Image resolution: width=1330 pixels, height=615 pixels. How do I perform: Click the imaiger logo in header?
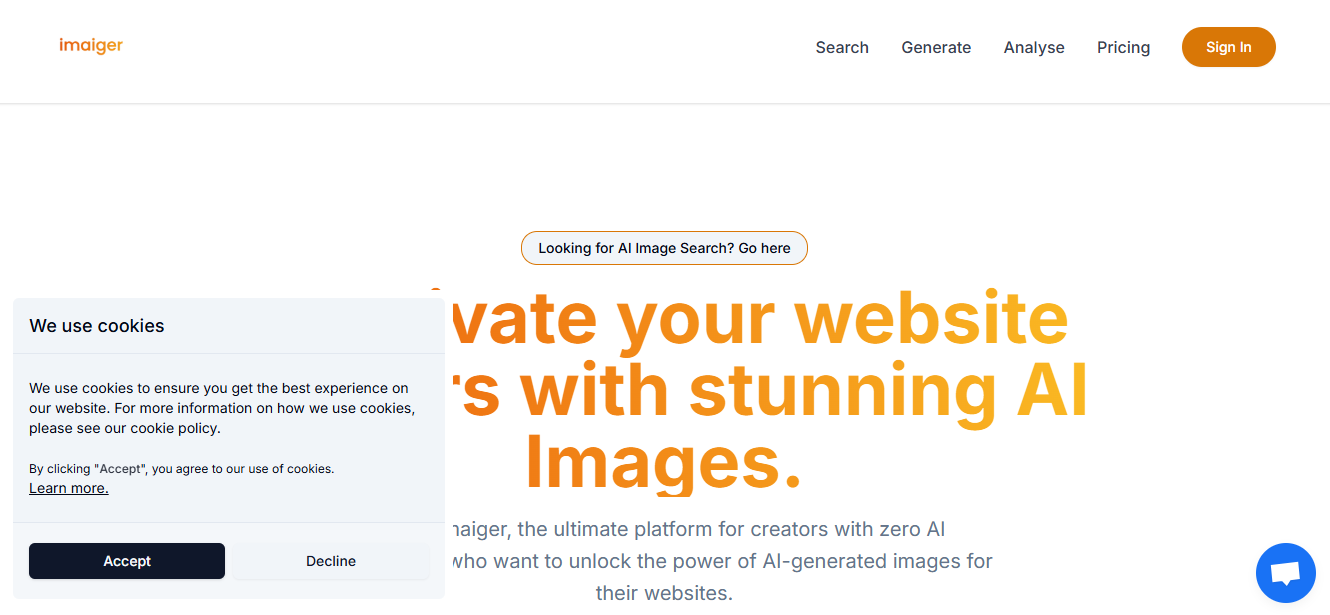point(91,46)
